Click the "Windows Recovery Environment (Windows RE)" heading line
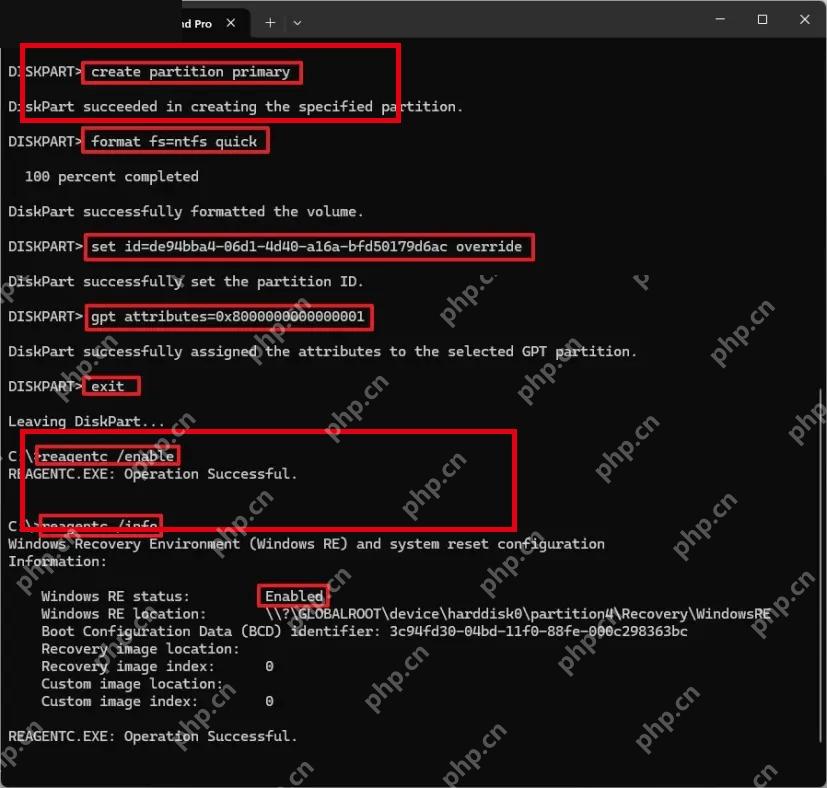Viewport: 827px width, 788px height. [x=306, y=544]
